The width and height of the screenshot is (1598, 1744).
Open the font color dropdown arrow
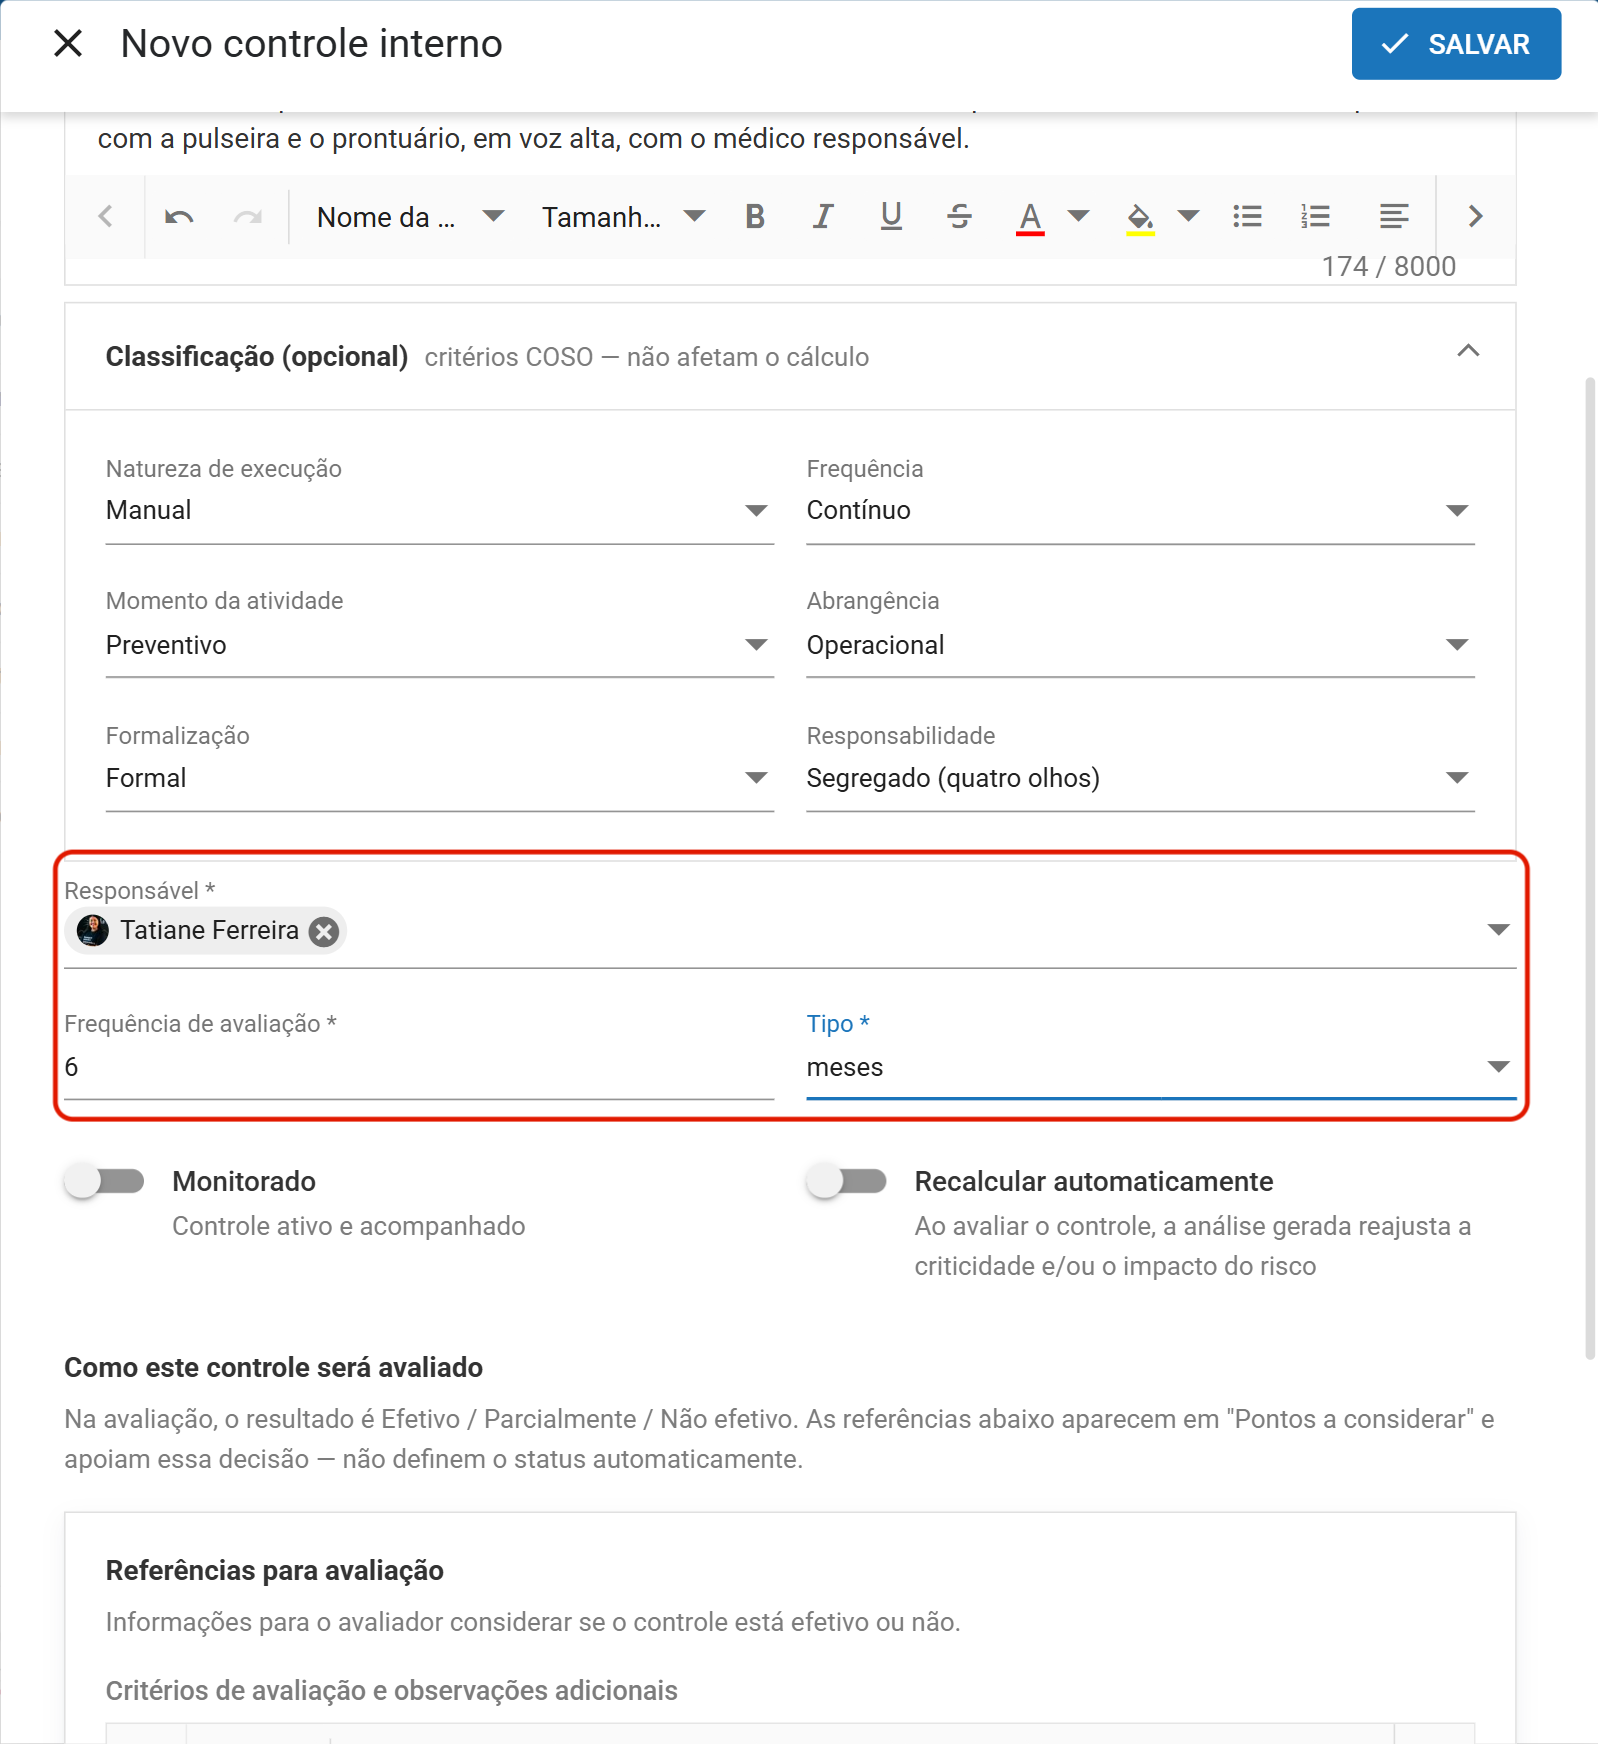click(1078, 216)
